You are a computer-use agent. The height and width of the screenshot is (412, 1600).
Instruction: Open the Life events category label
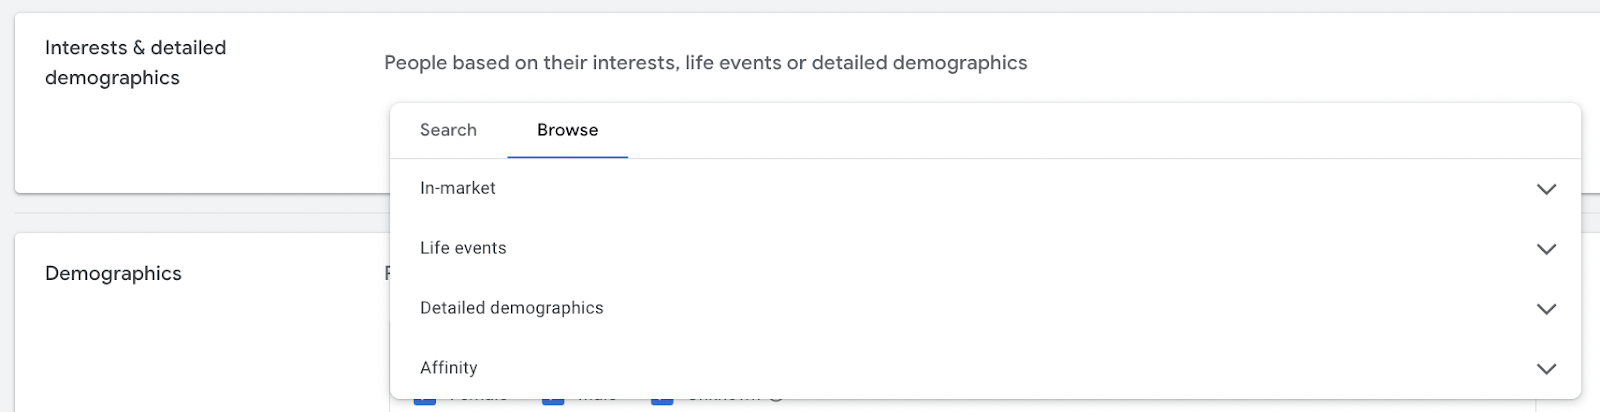(463, 248)
